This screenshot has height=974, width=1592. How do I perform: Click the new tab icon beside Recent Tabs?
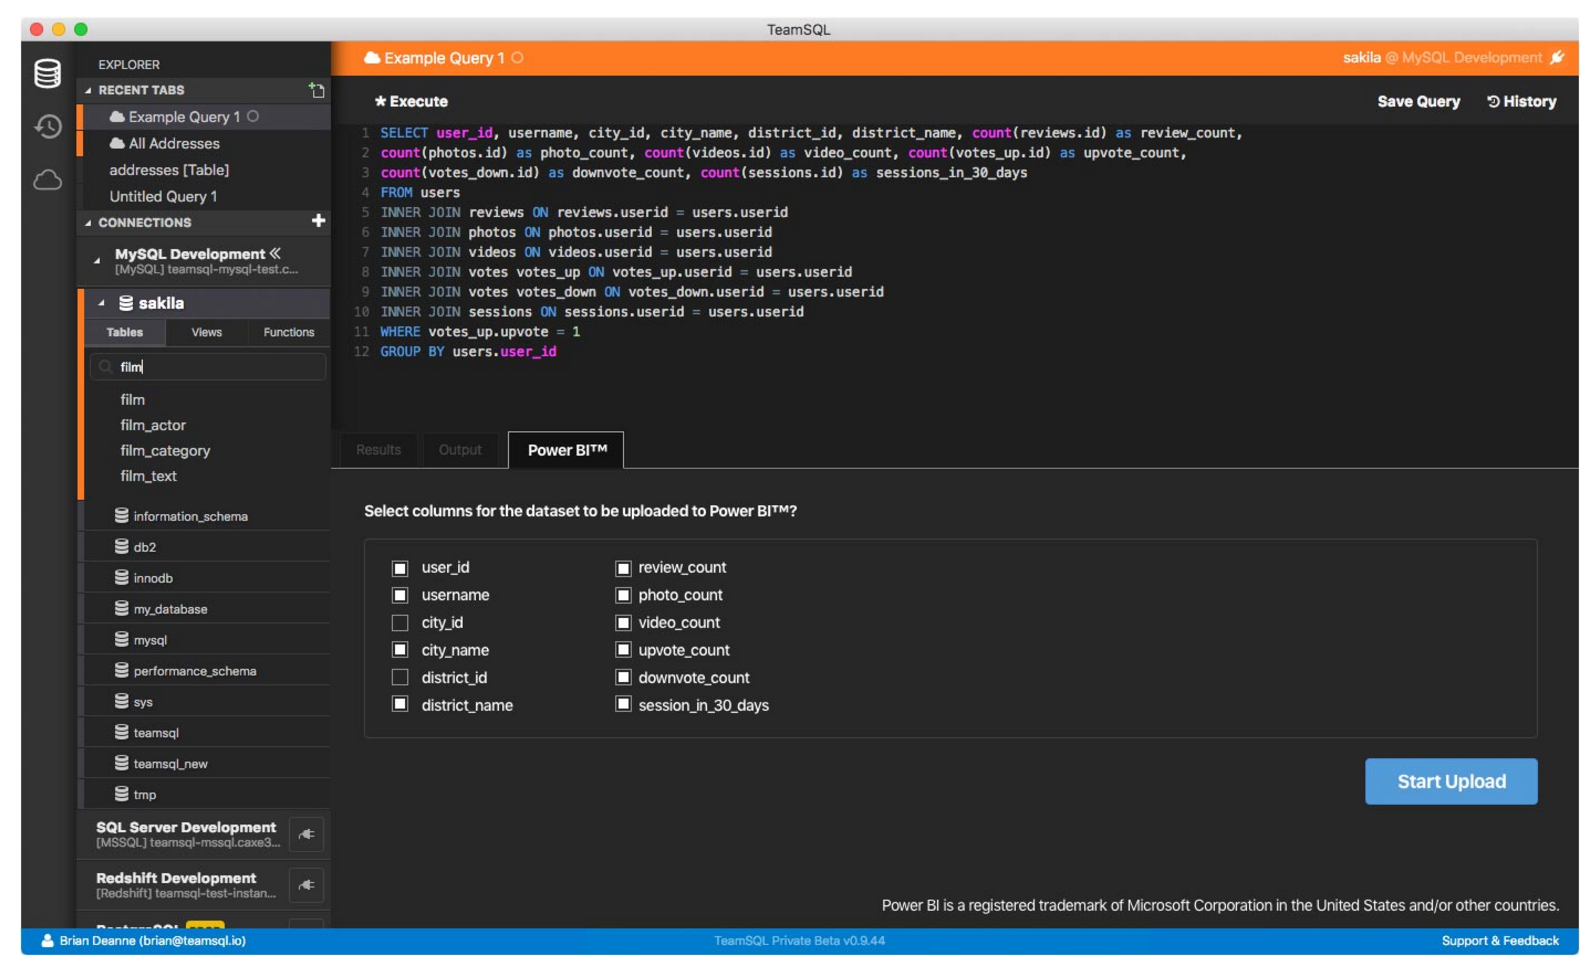[x=316, y=90]
